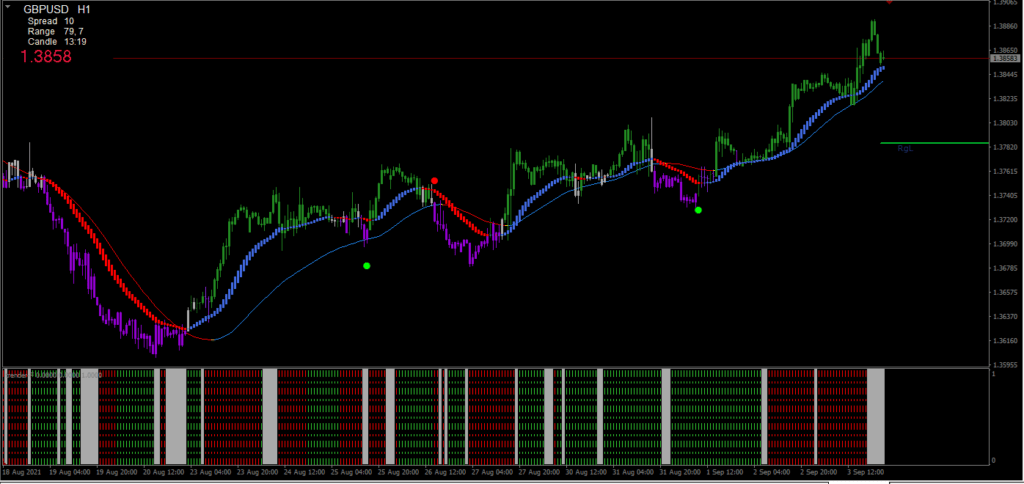Select the red horizontal price line
This screenshot has height=484, width=1024.
pyautogui.click(x=500, y=59)
